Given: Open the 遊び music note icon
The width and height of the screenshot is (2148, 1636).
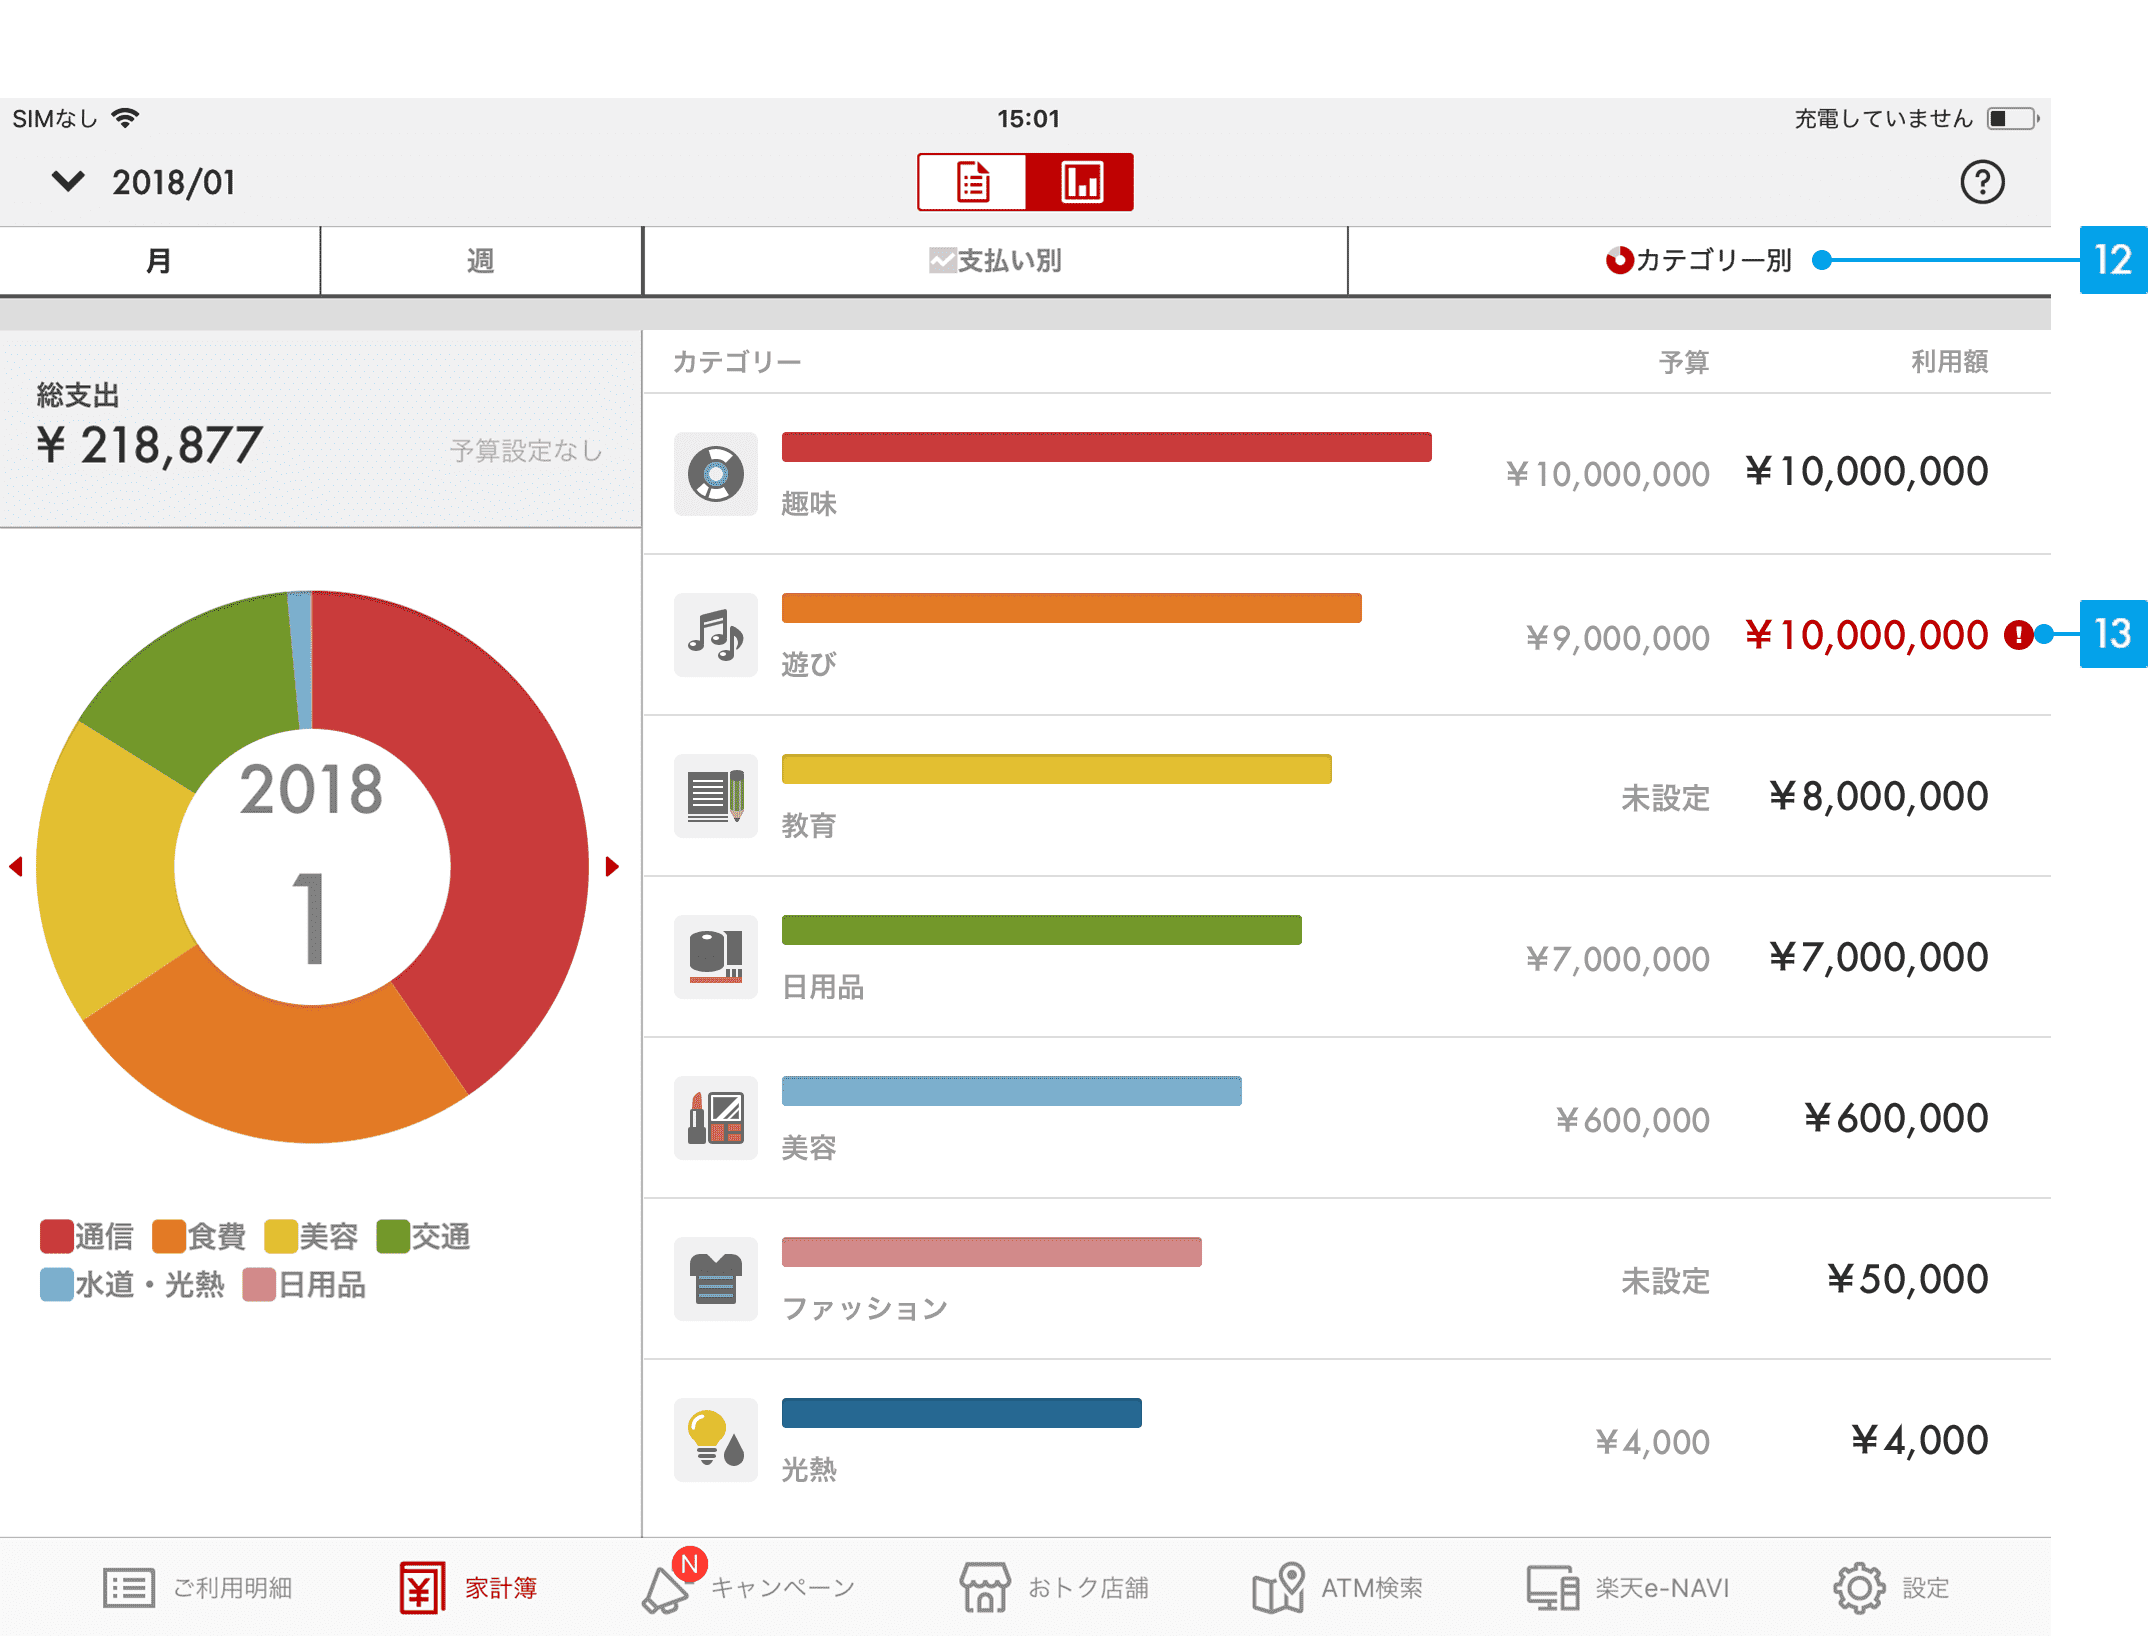Looking at the screenshot, I should (x=715, y=635).
